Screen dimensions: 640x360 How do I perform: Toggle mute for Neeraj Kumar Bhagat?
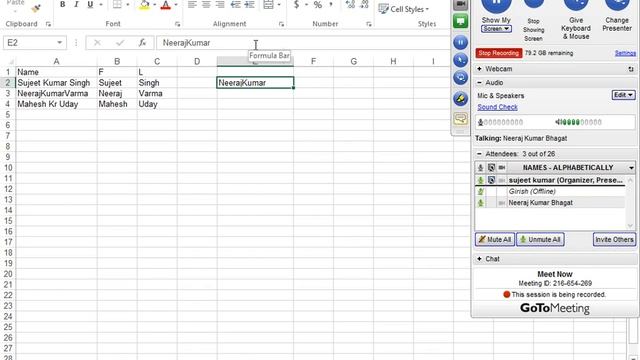[480, 203]
